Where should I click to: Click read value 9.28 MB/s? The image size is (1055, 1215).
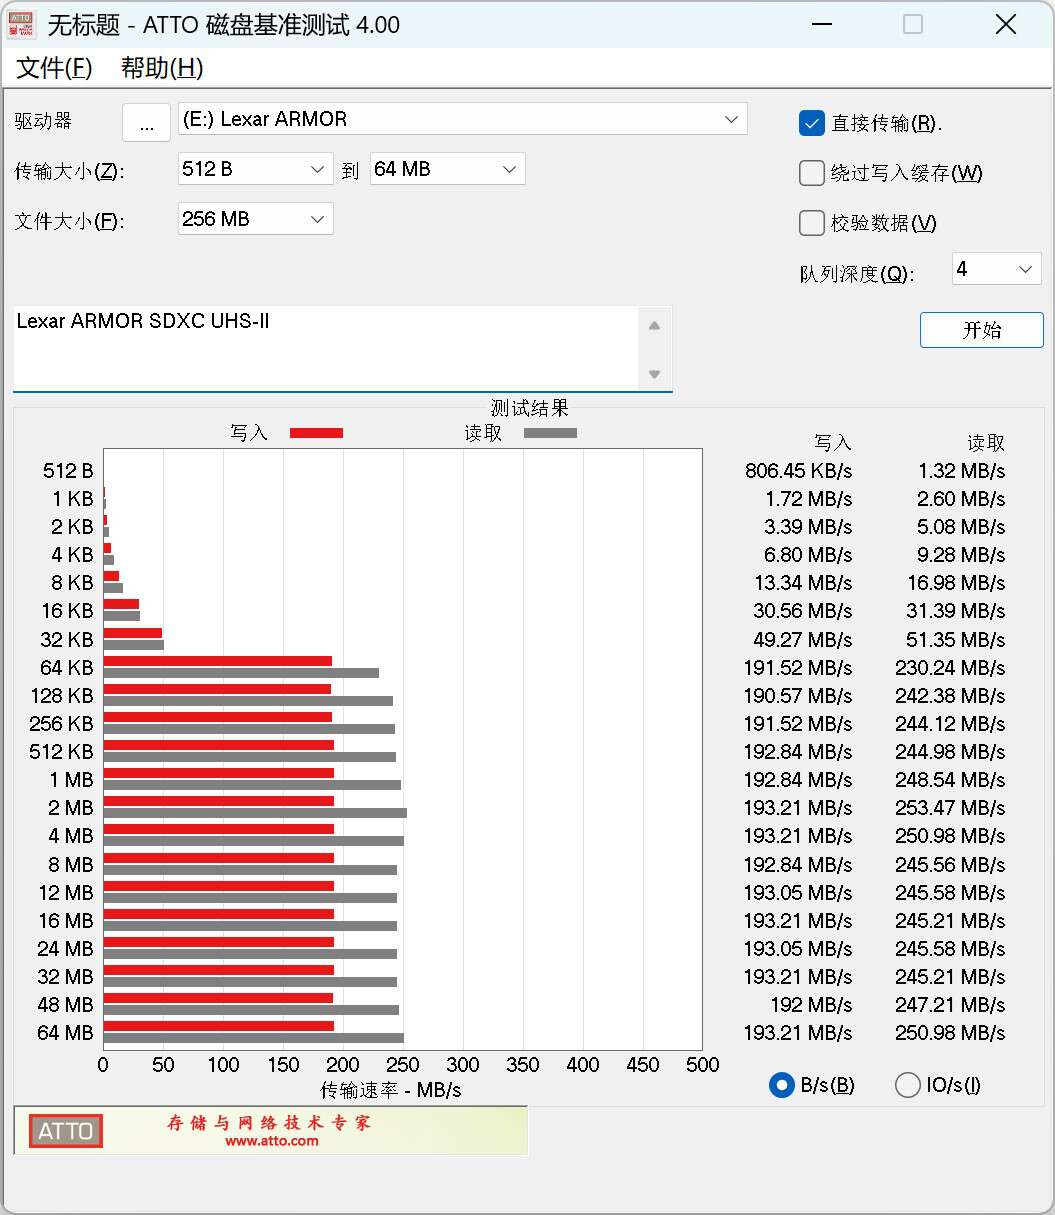coord(961,554)
